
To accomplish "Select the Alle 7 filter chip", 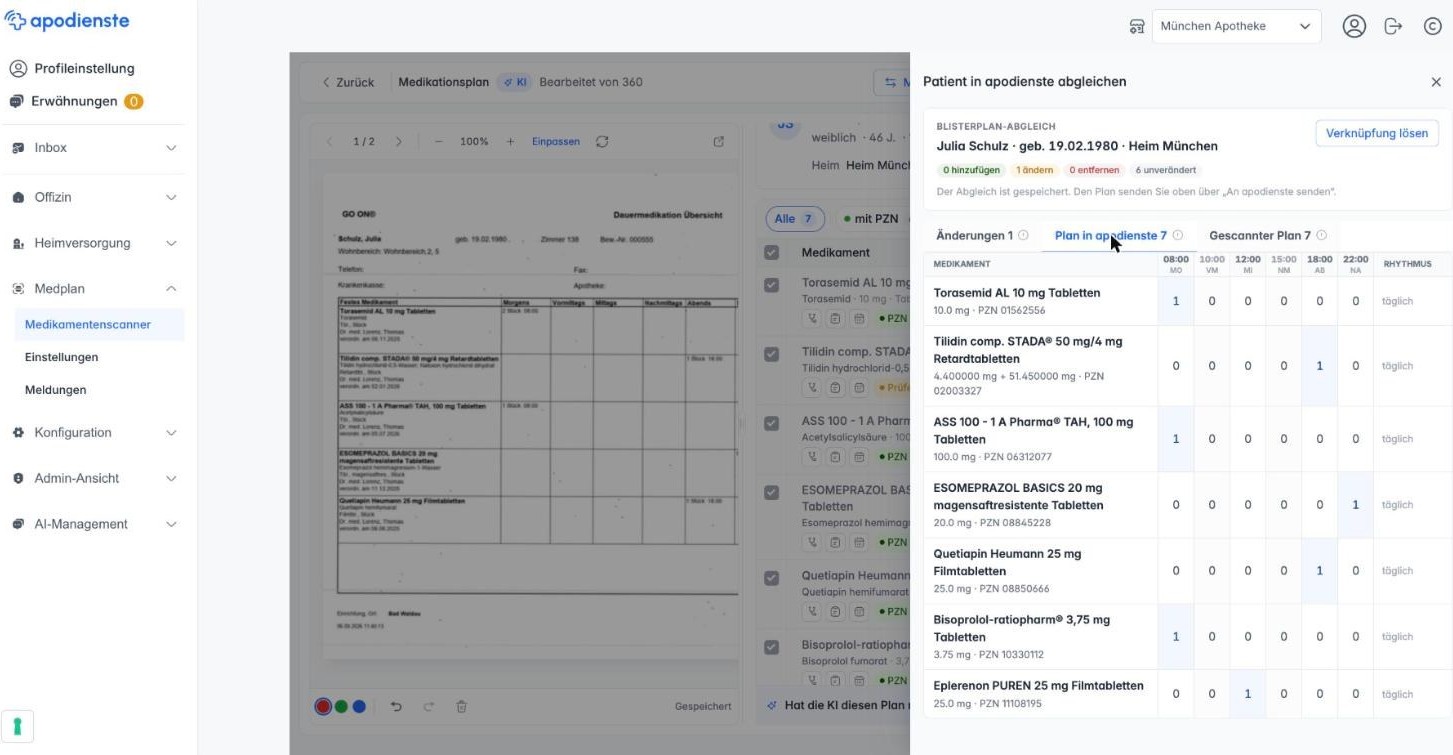I will click(795, 219).
